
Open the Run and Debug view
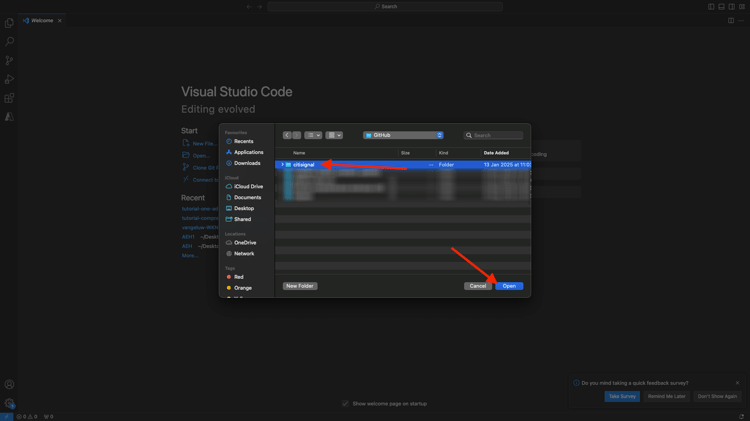coord(9,79)
